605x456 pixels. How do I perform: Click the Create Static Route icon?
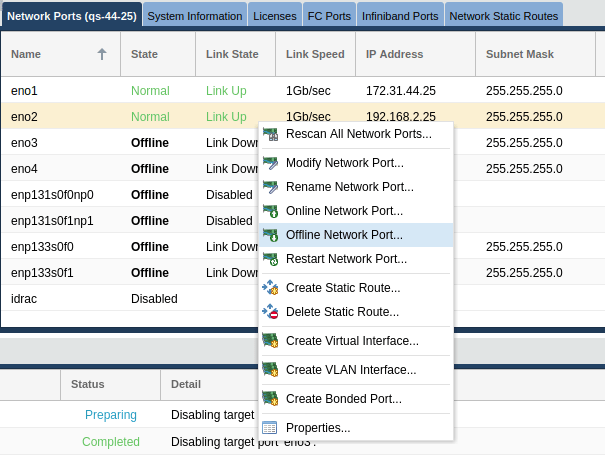click(270, 288)
